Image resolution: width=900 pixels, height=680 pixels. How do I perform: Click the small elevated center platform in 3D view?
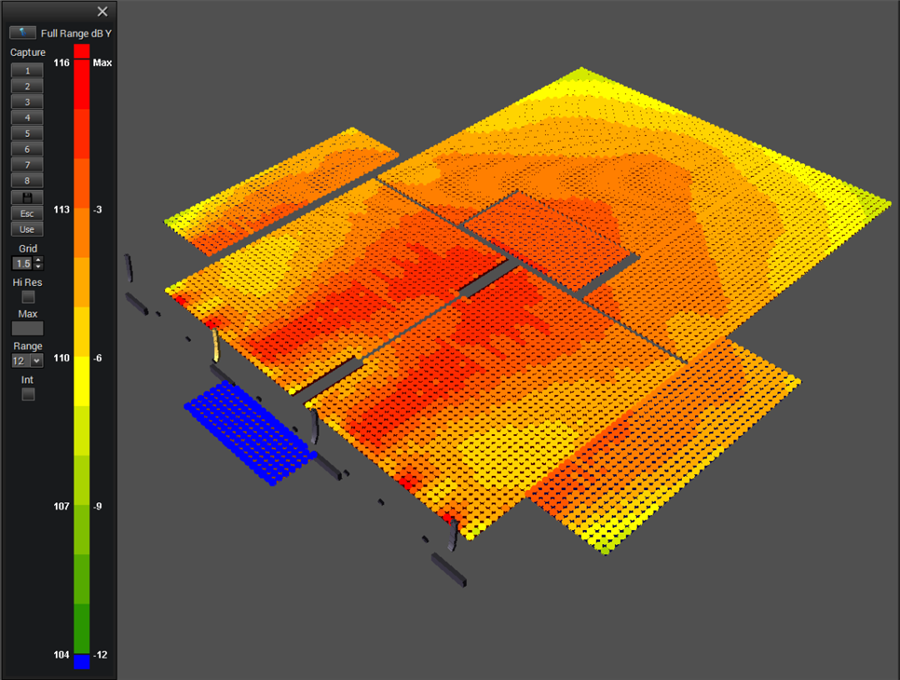click(548, 240)
